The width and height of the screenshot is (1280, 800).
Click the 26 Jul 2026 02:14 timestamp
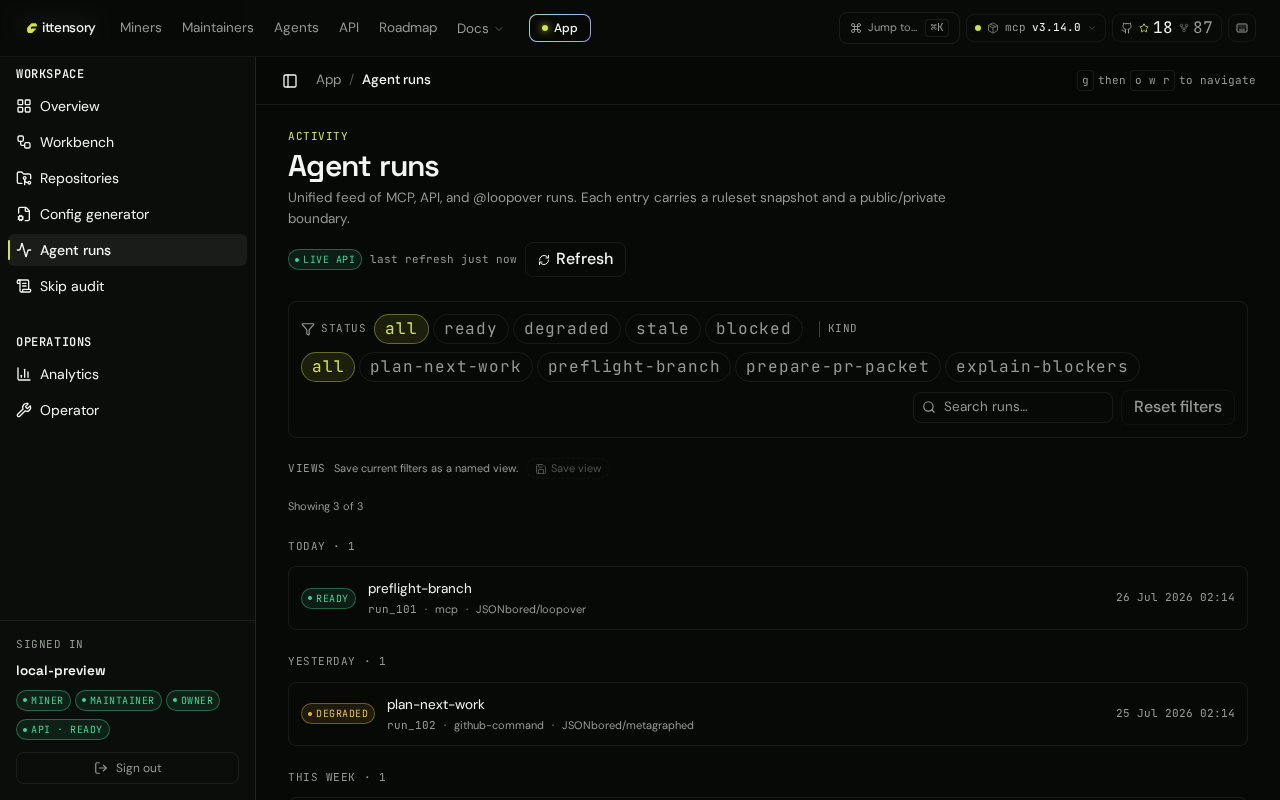[1175, 598]
